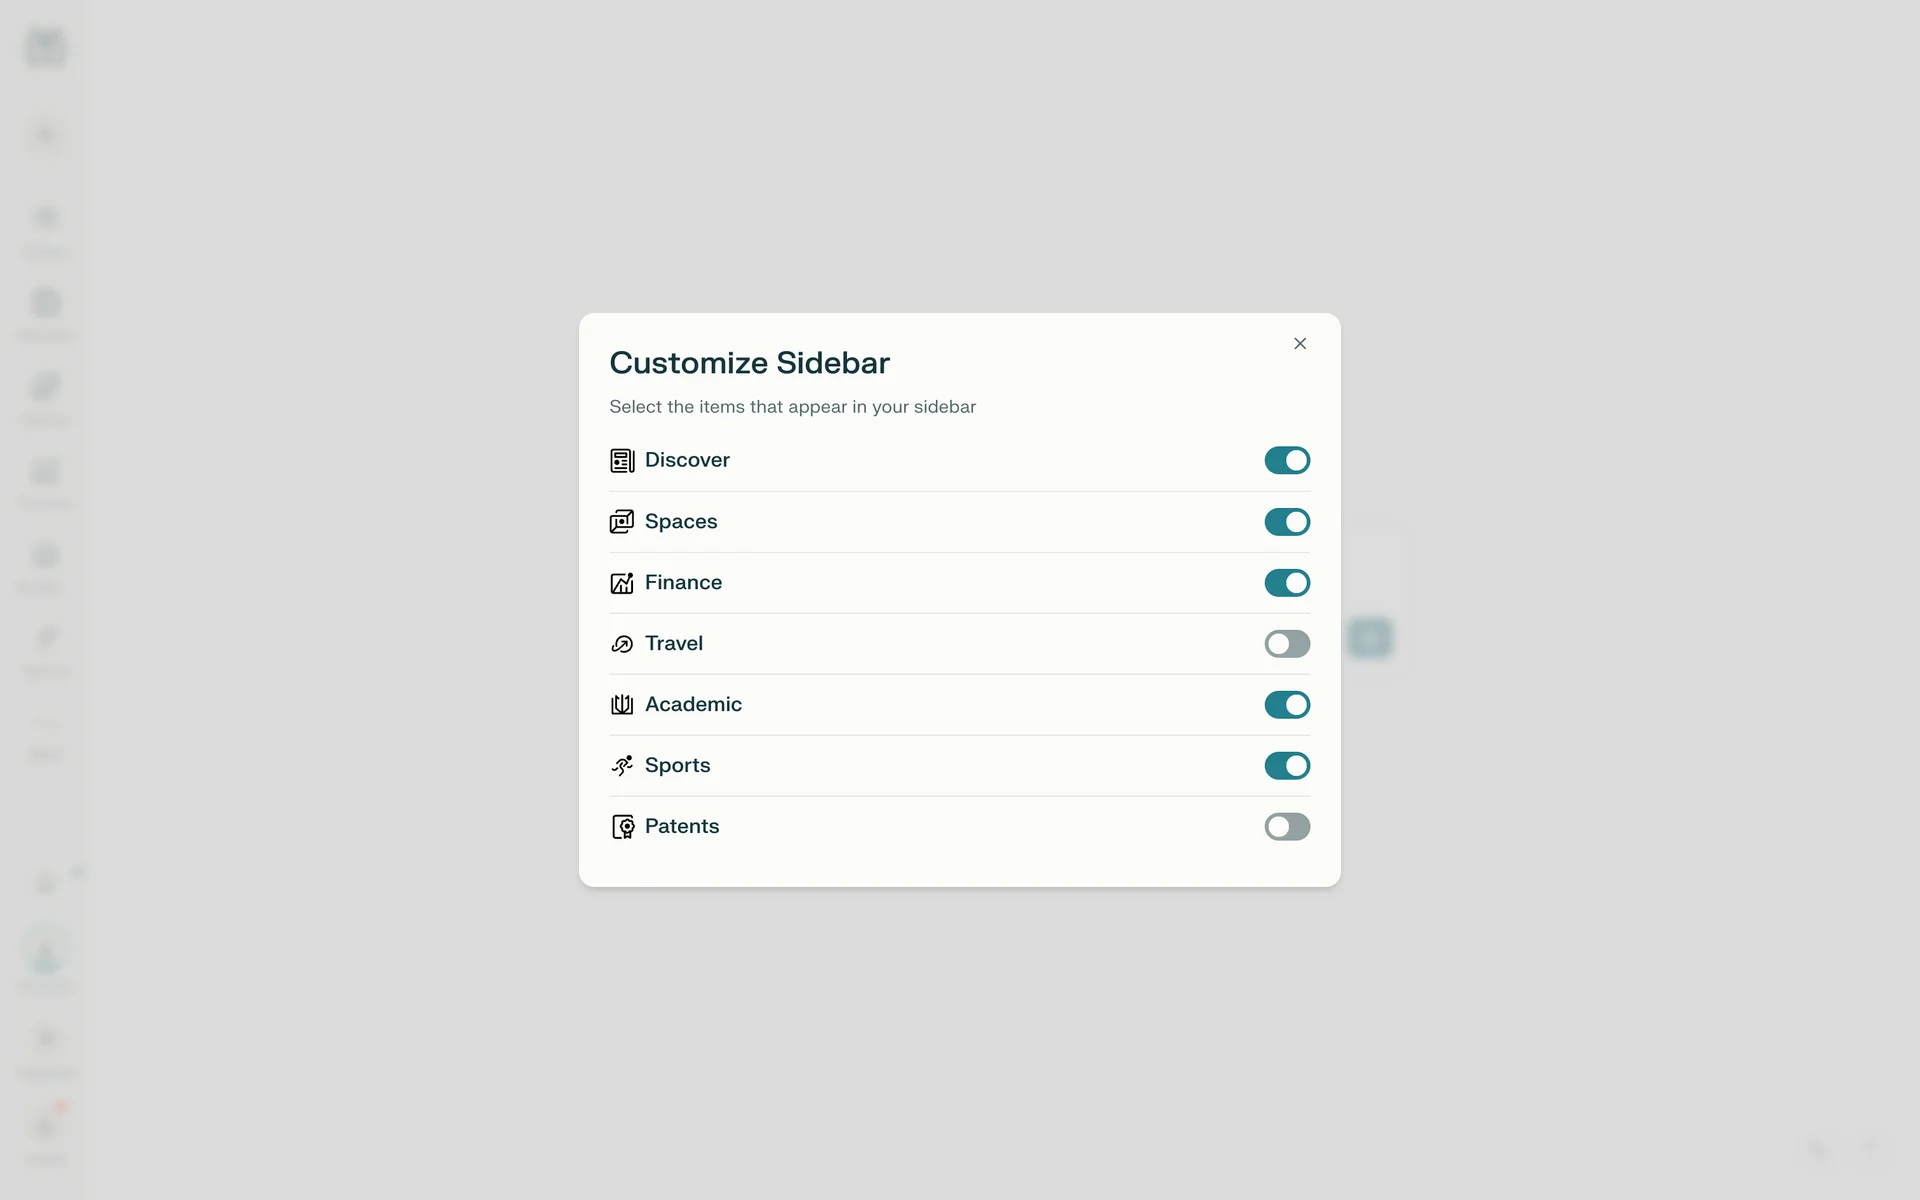This screenshot has height=1200, width=1920.
Task: Enable the Travel sidebar toggle
Action: coord(1287,644)
